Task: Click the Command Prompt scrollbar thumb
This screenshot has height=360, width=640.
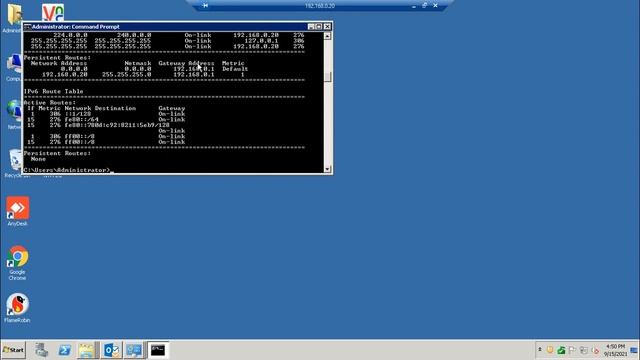Action: [x=327, y=76]
